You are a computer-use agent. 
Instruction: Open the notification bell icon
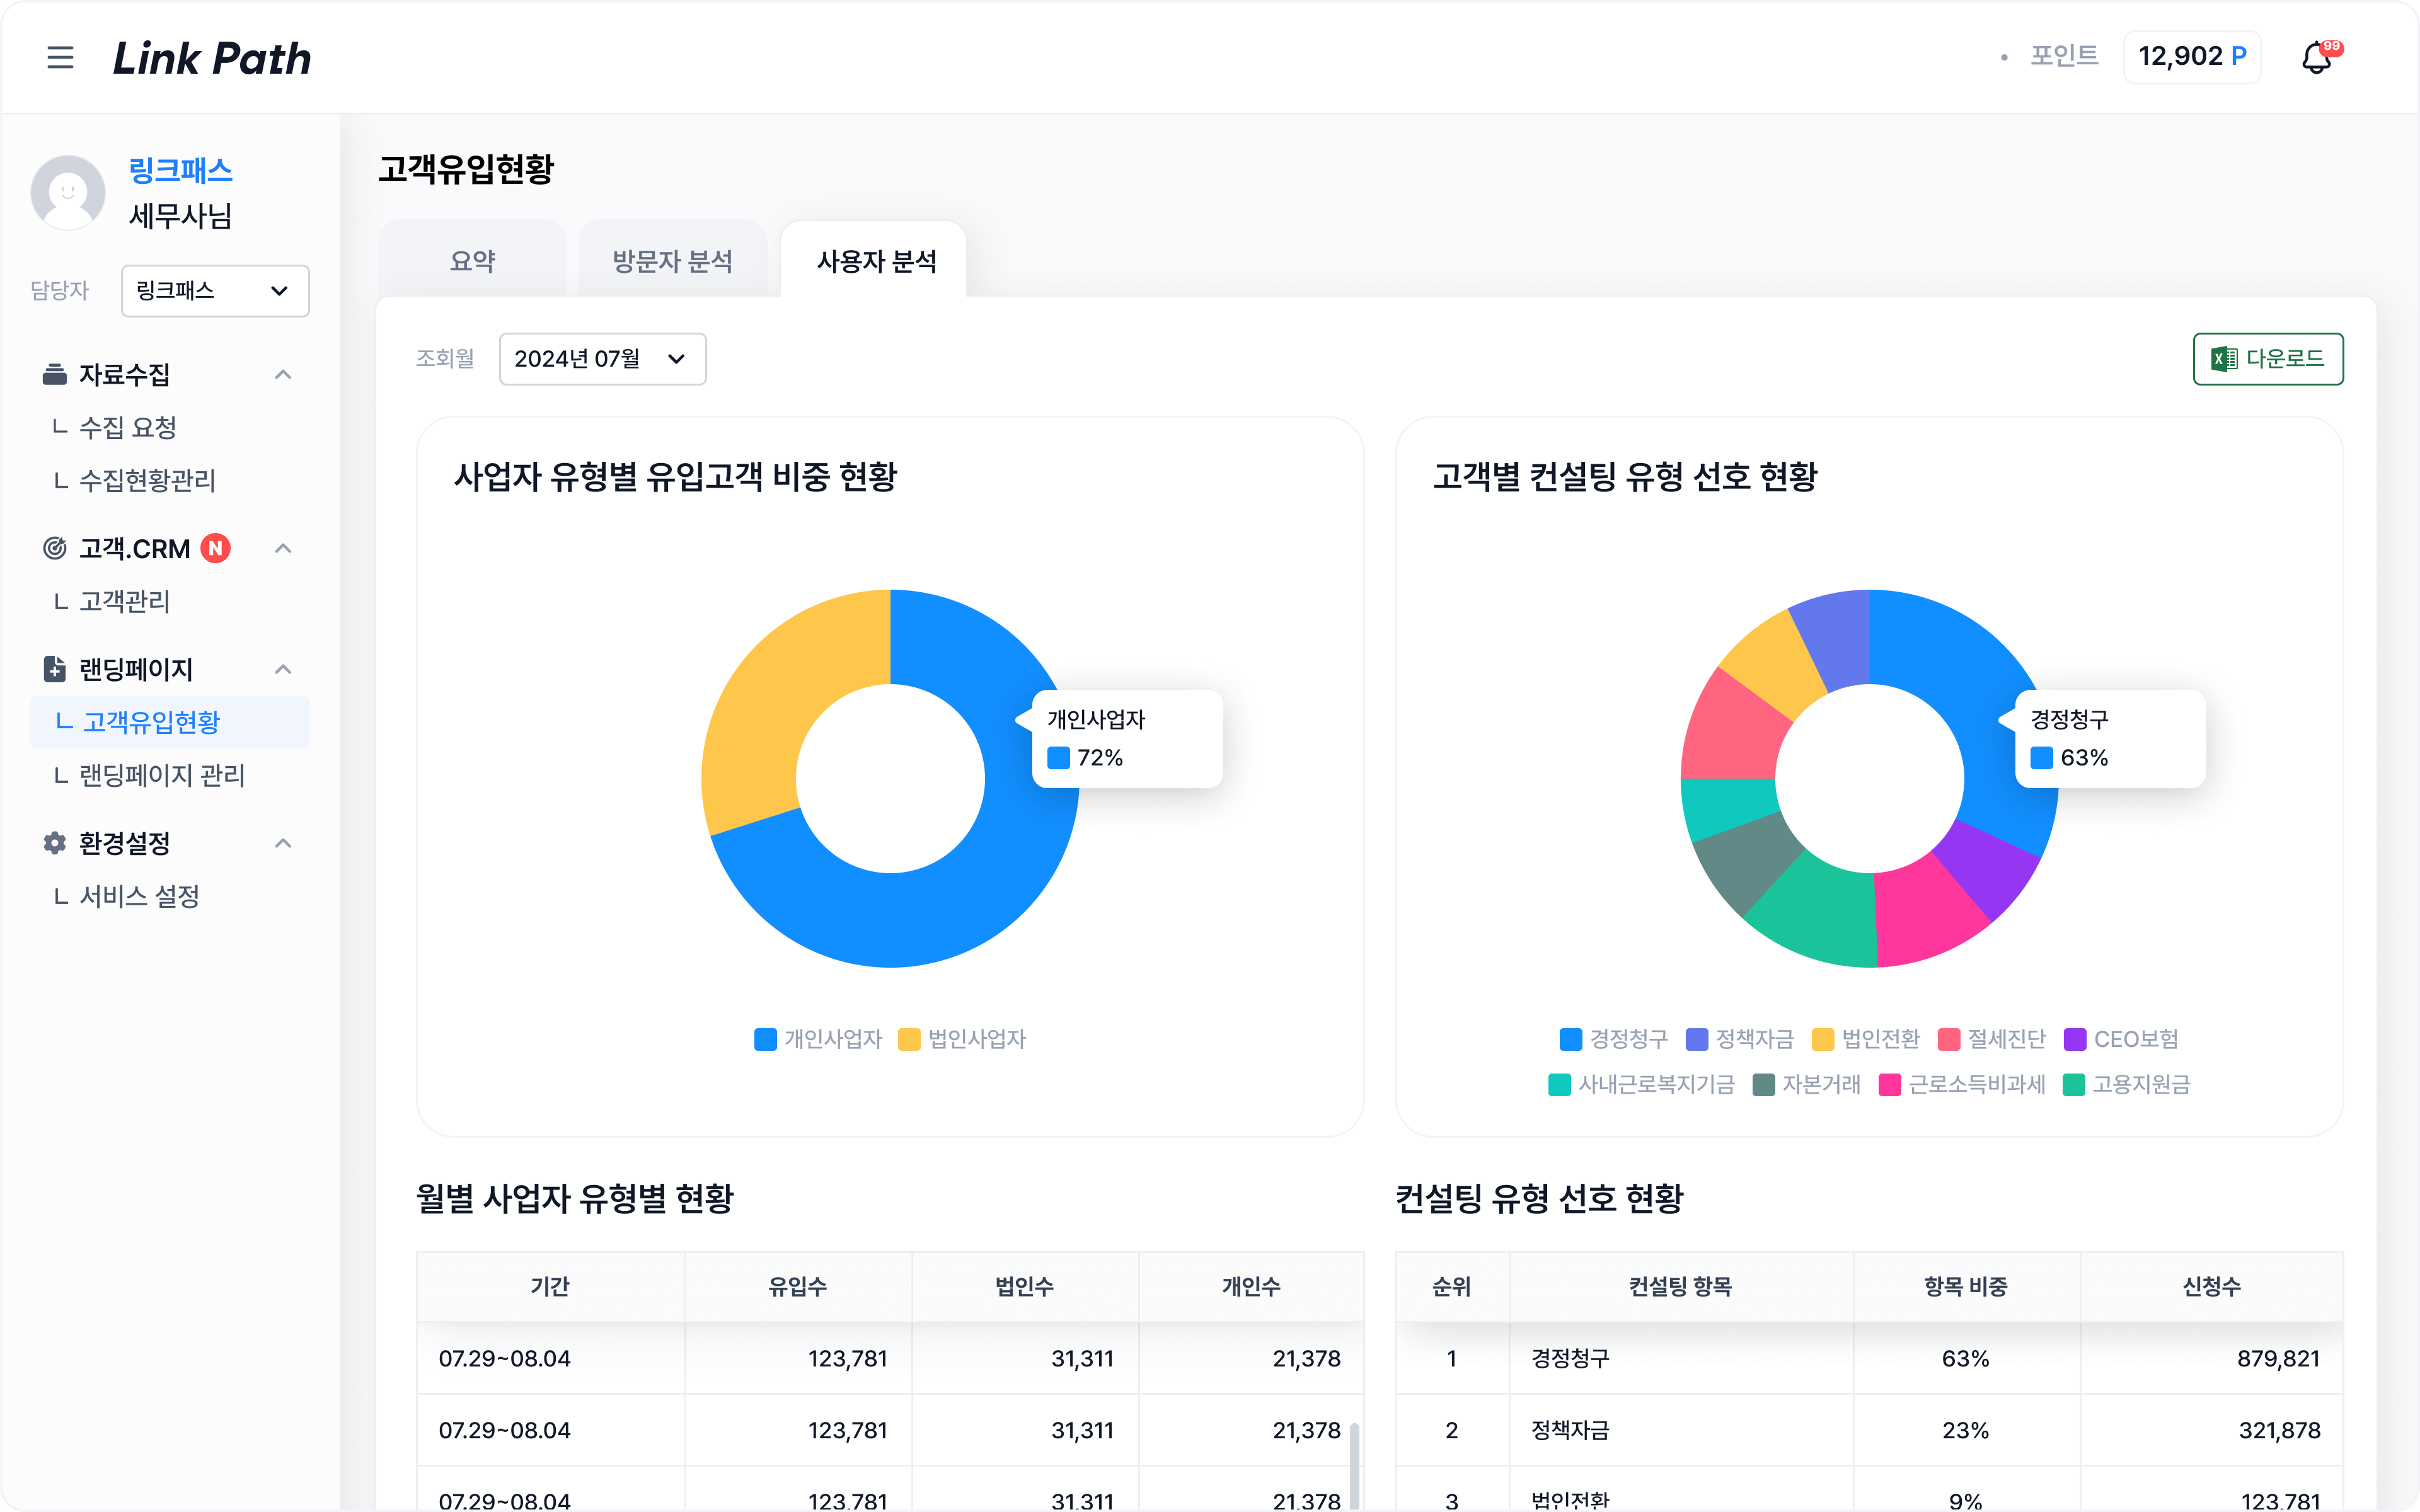[x=2317, y=57]
